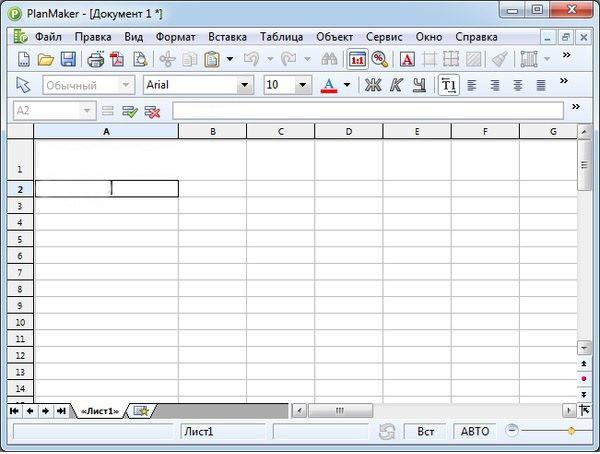Print the document icon
This screenshot has width=600, height=454.
tap(95, 59)
